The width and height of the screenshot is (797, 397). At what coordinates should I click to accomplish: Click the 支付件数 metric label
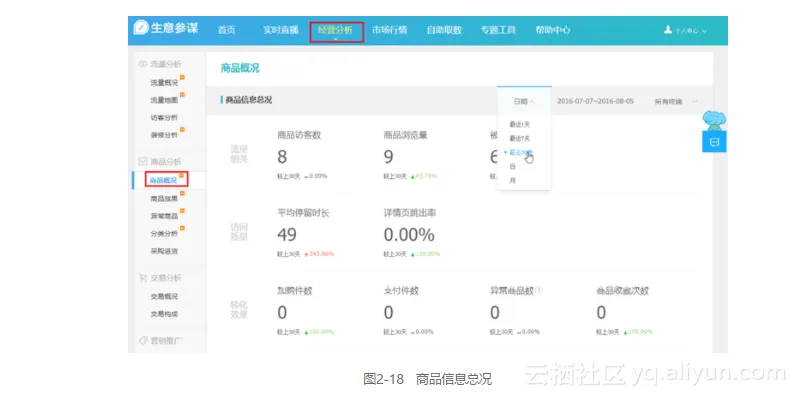point(401,291)
